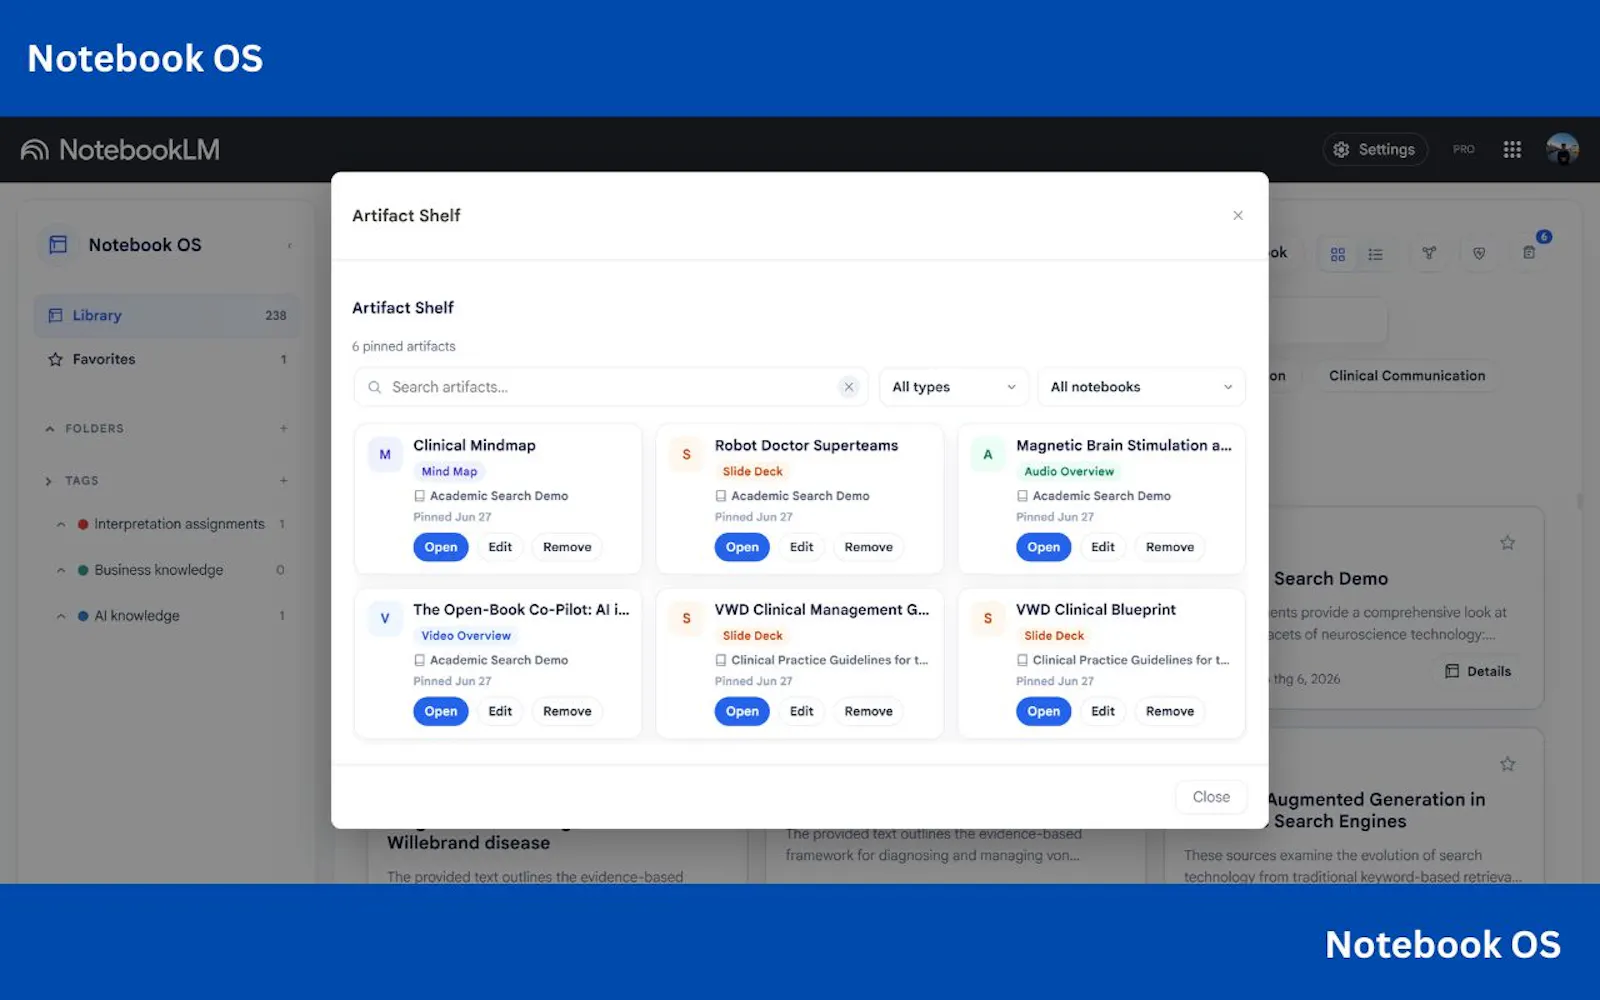
Task: Add a new tag with plus icon
Action: [x=284, y=481]
